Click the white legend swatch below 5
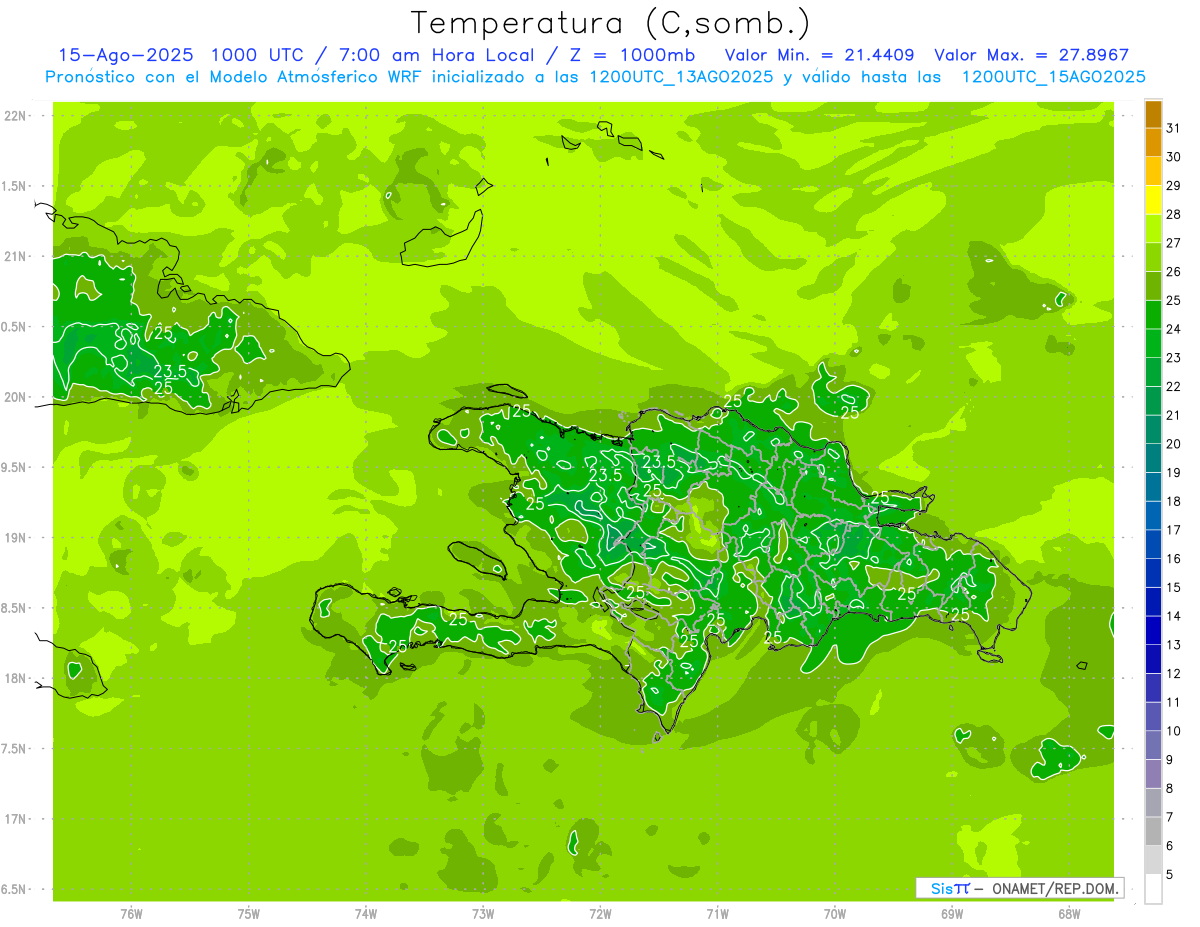Screen dimensions: 1200x927 pos(1153,889)
